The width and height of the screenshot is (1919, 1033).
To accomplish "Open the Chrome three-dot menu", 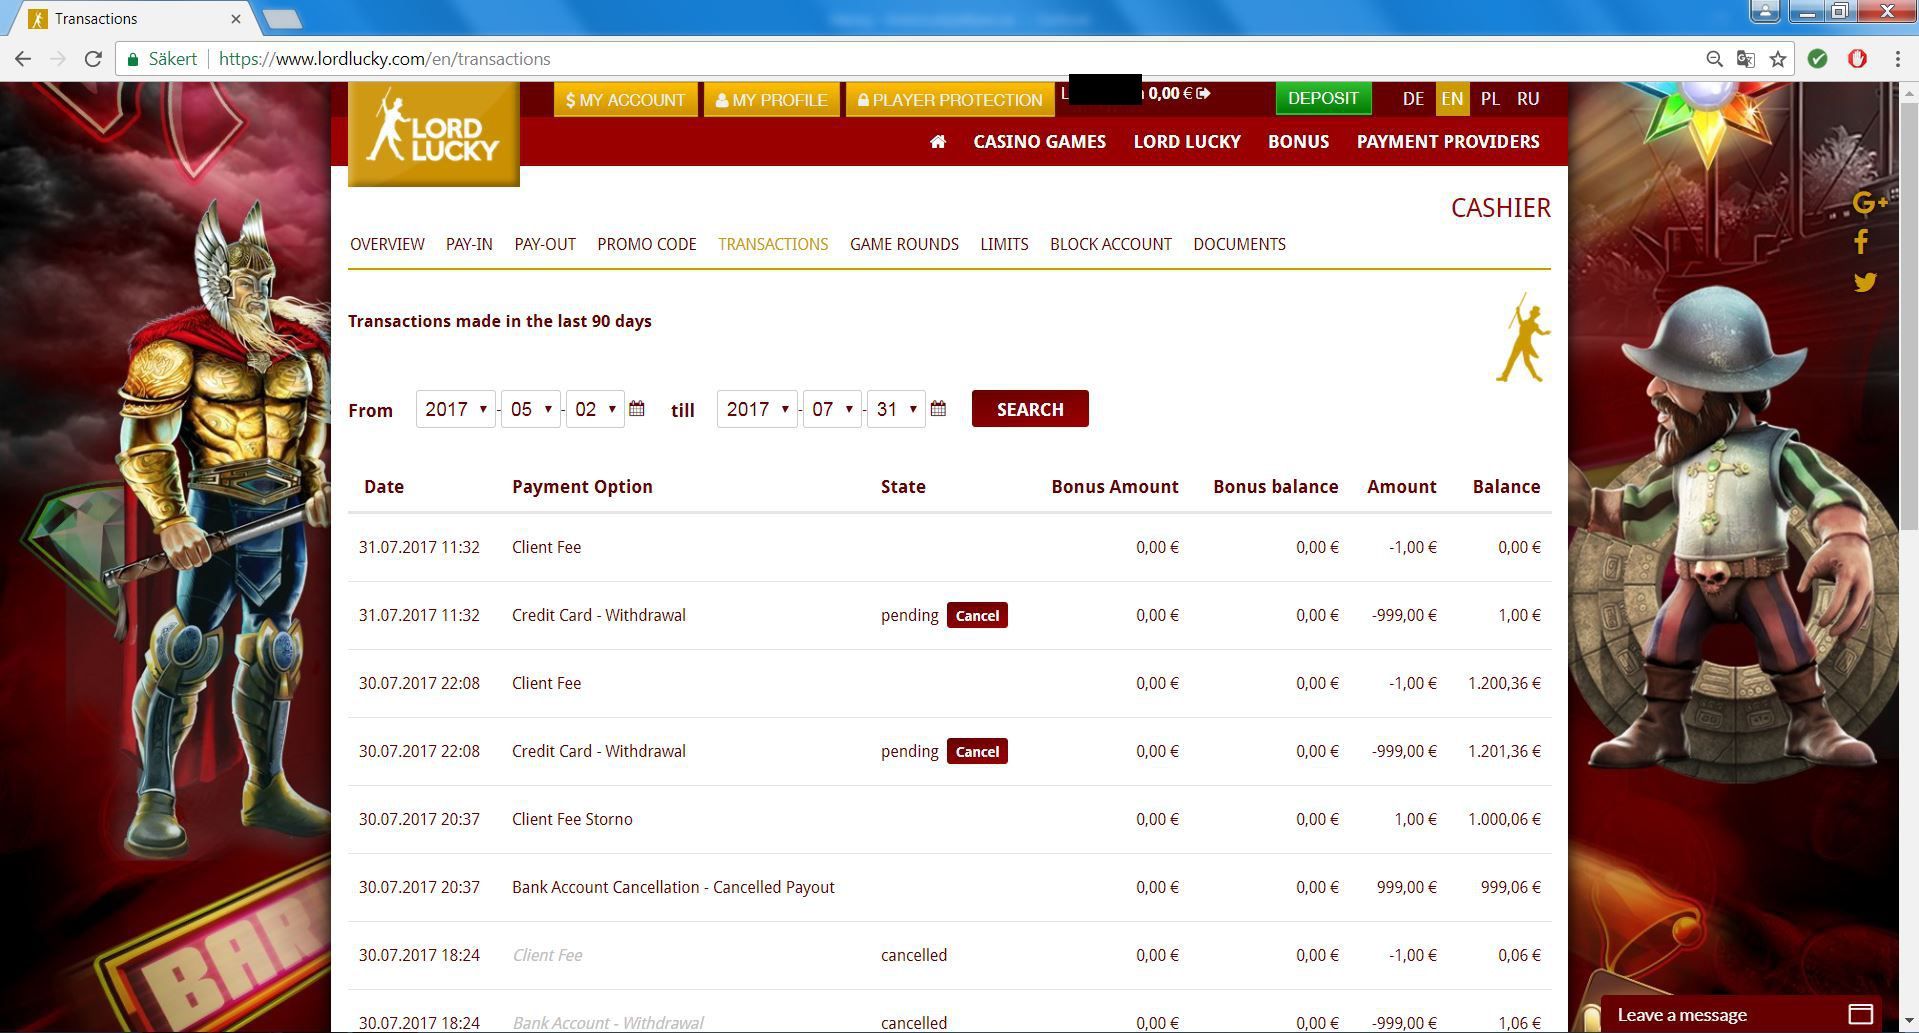I will point(1897,59).
